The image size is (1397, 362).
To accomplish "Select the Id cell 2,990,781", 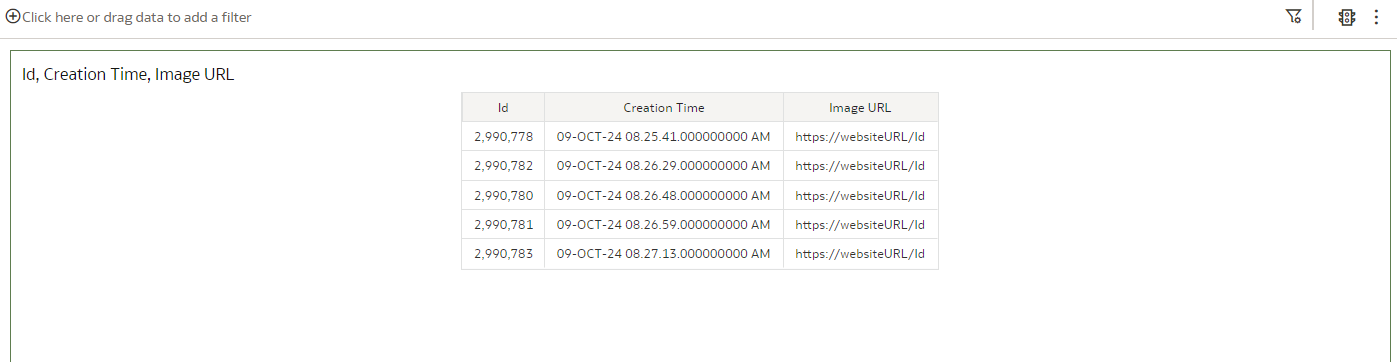I will click(503, 225).
